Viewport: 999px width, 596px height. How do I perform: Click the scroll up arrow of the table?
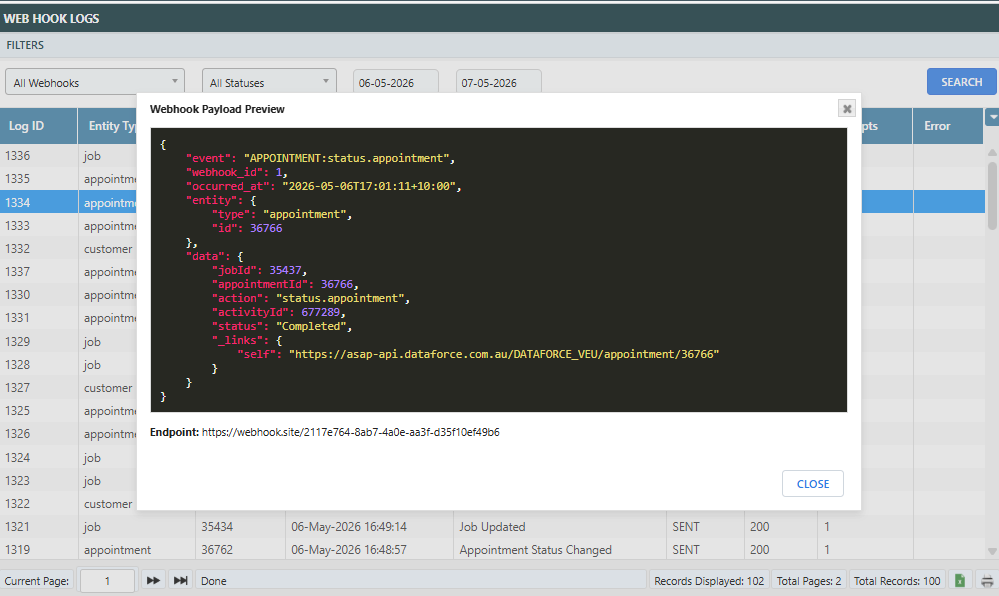[x=992, y=152]
